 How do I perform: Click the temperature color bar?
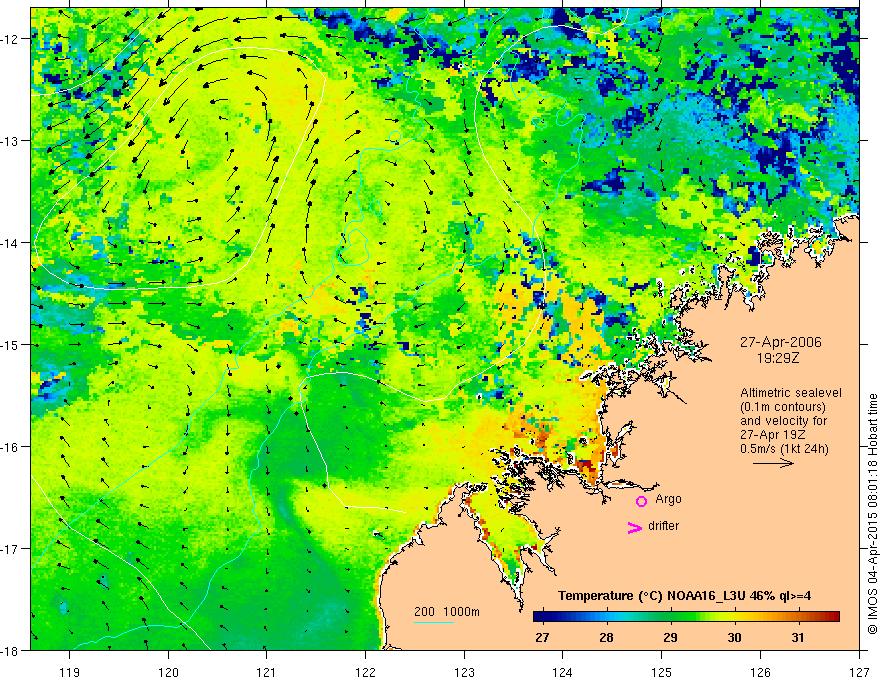click(x=686, y=617)
